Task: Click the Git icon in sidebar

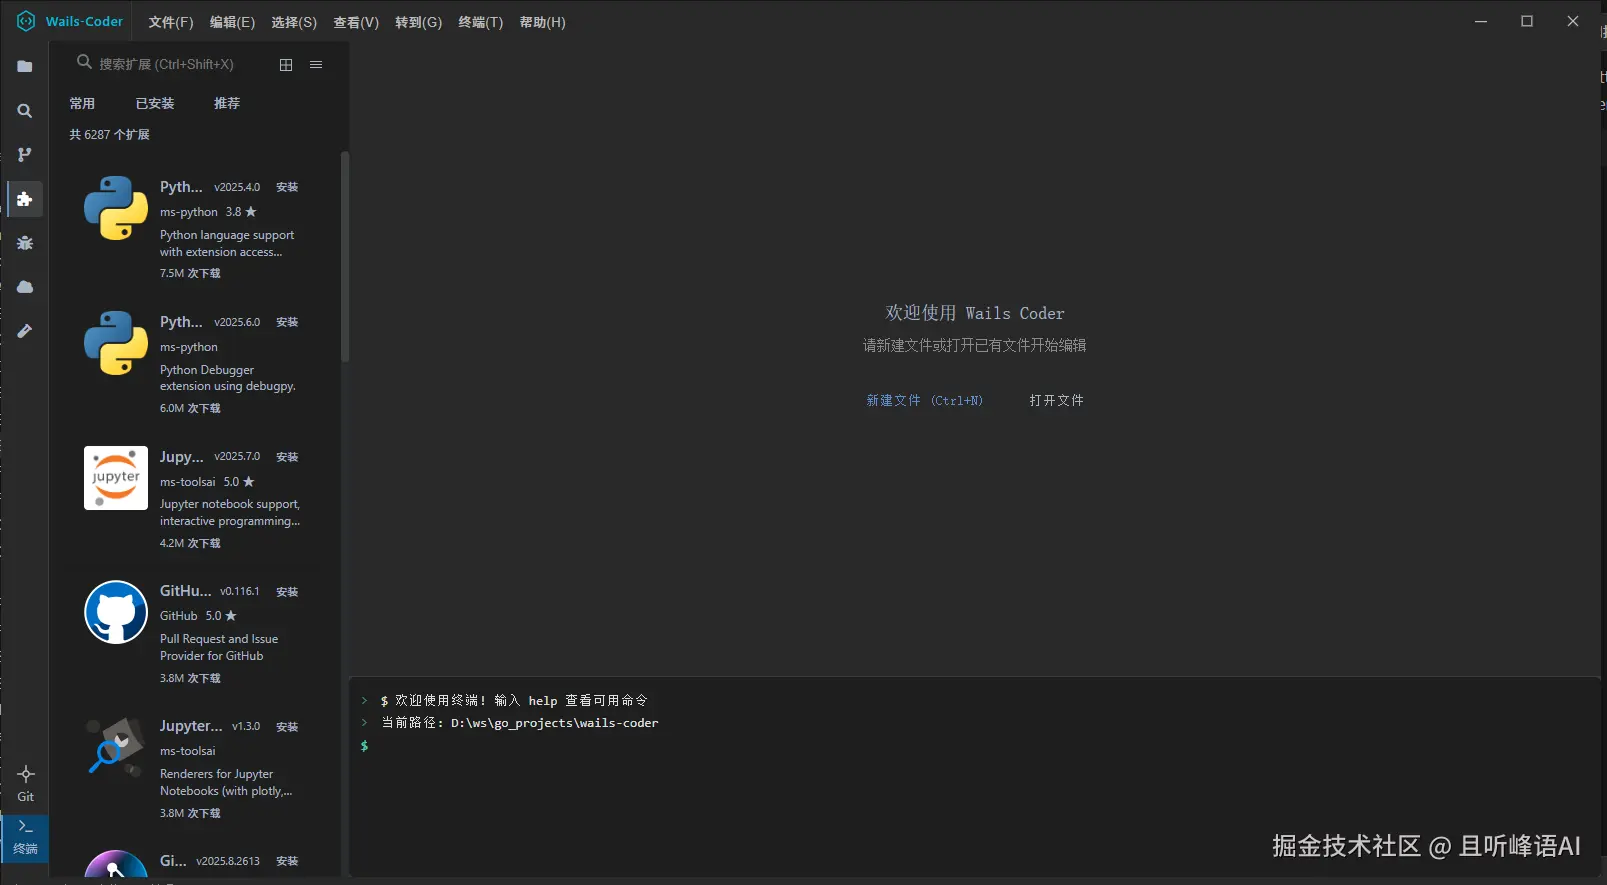Action: pos(26,784)
